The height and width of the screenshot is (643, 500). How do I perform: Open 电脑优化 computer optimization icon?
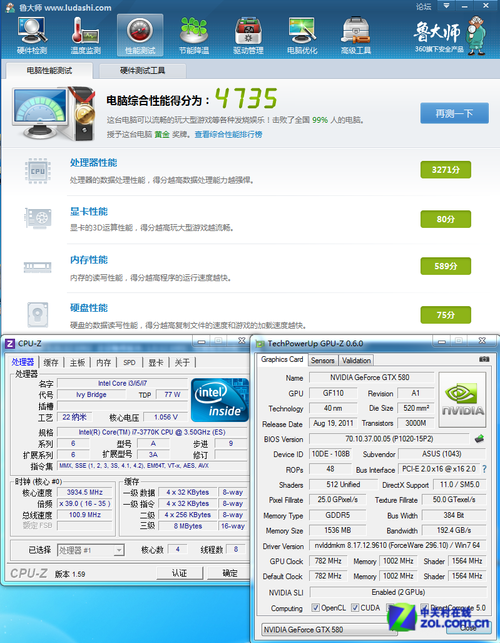pos(302,35)
